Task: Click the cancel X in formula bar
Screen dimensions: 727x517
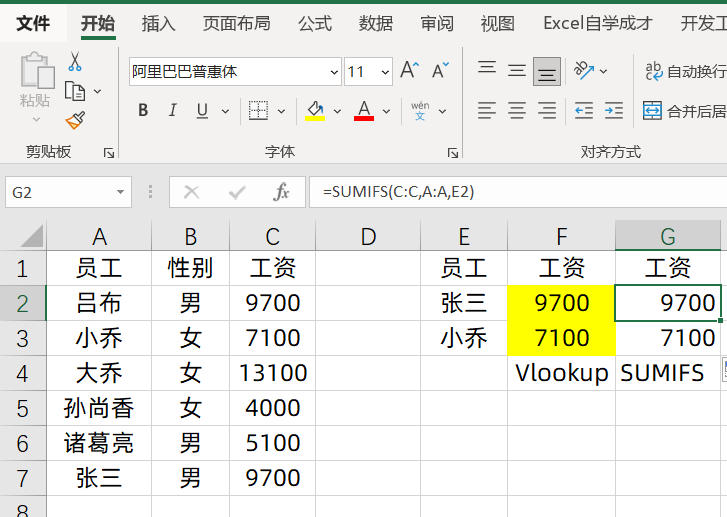Action: point(191,192)
